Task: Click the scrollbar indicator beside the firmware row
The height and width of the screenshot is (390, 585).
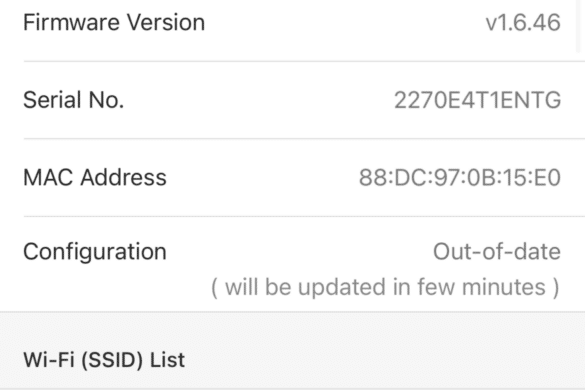Action: (x=580, y=26)
